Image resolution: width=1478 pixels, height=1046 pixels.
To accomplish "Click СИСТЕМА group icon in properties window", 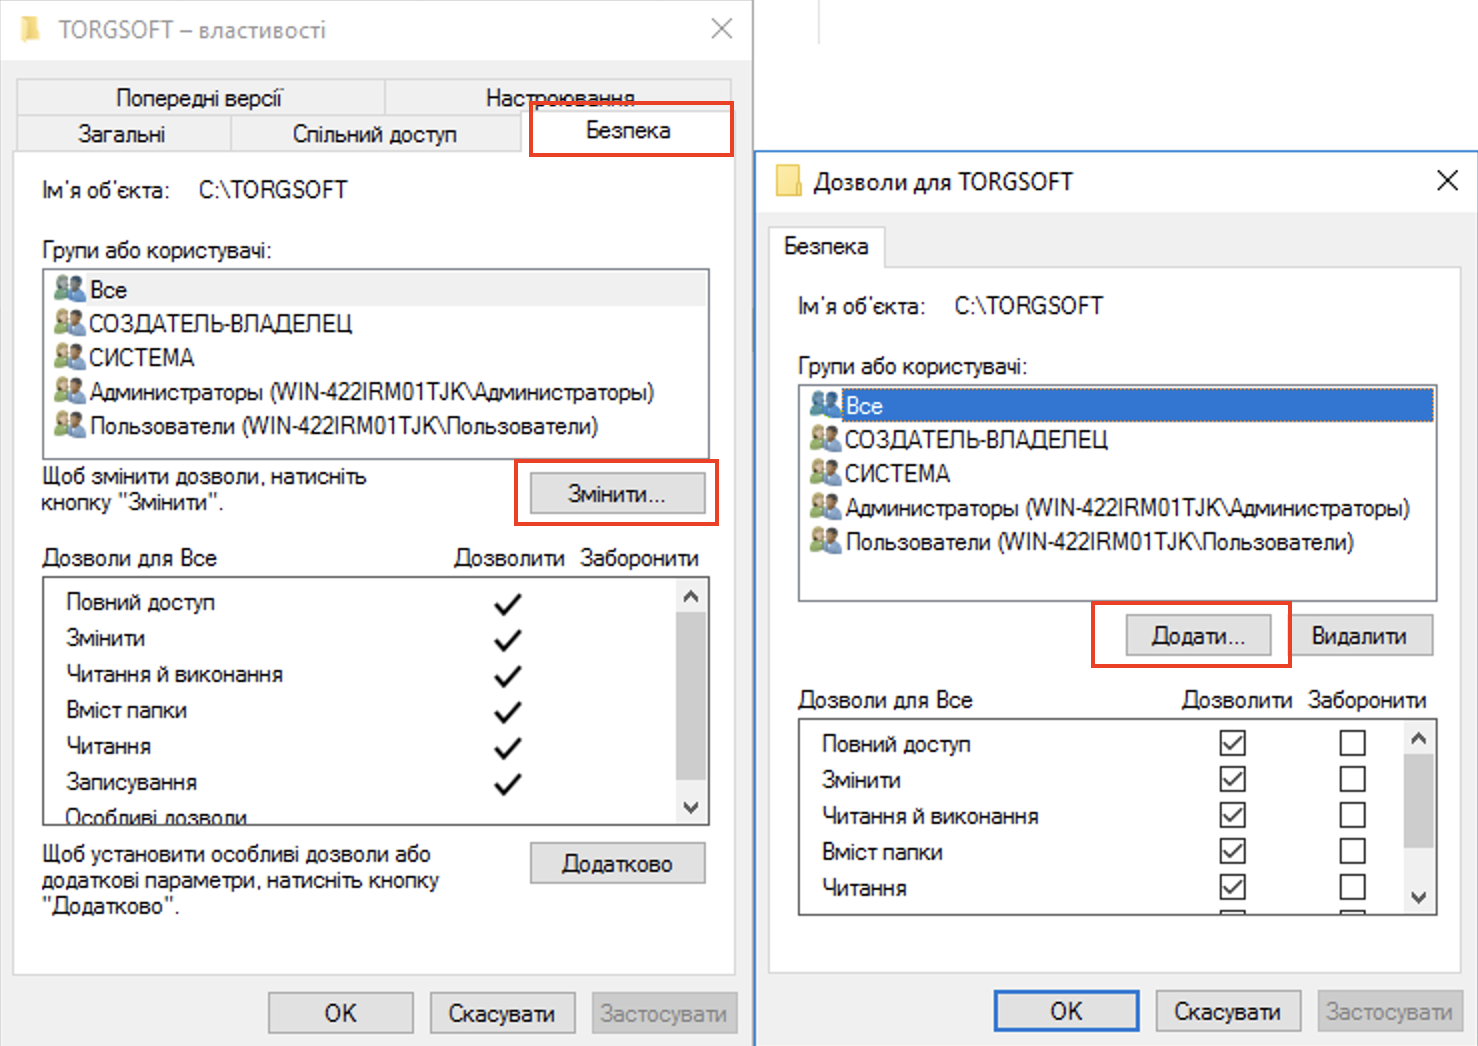I will tap(69, 356).
